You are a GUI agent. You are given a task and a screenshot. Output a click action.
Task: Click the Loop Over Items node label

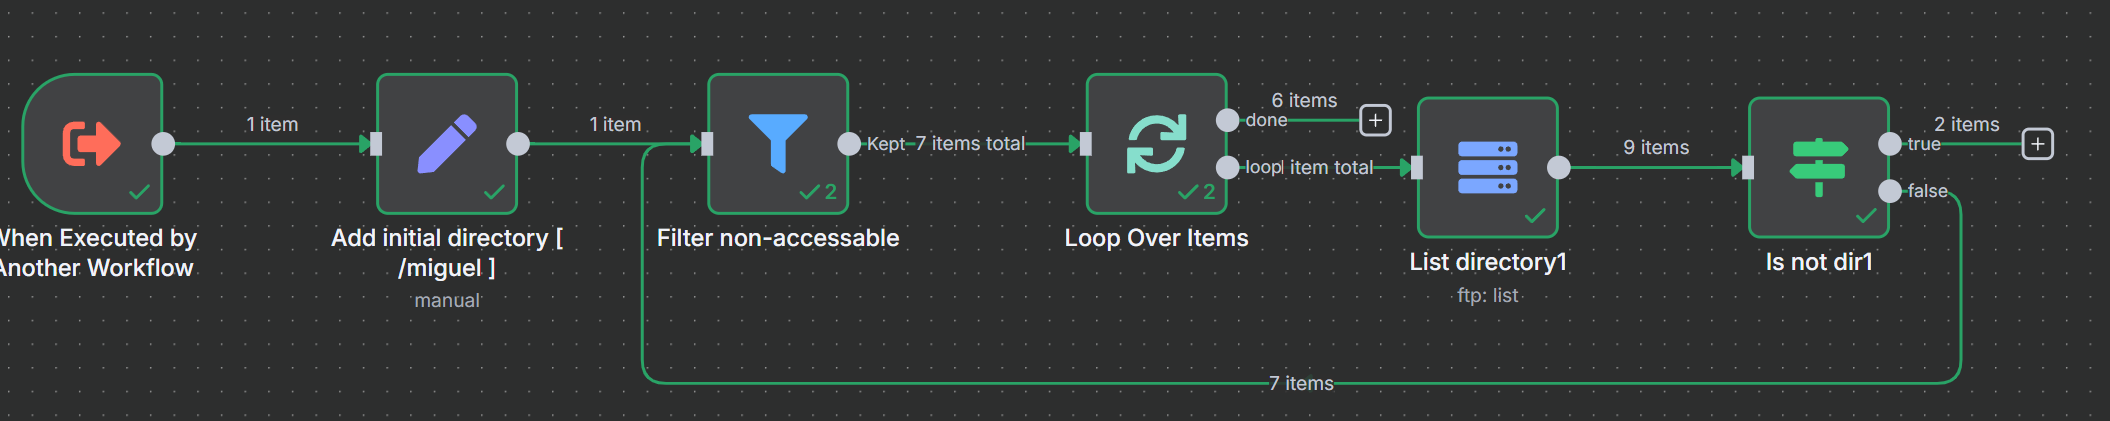[1156, 238]
